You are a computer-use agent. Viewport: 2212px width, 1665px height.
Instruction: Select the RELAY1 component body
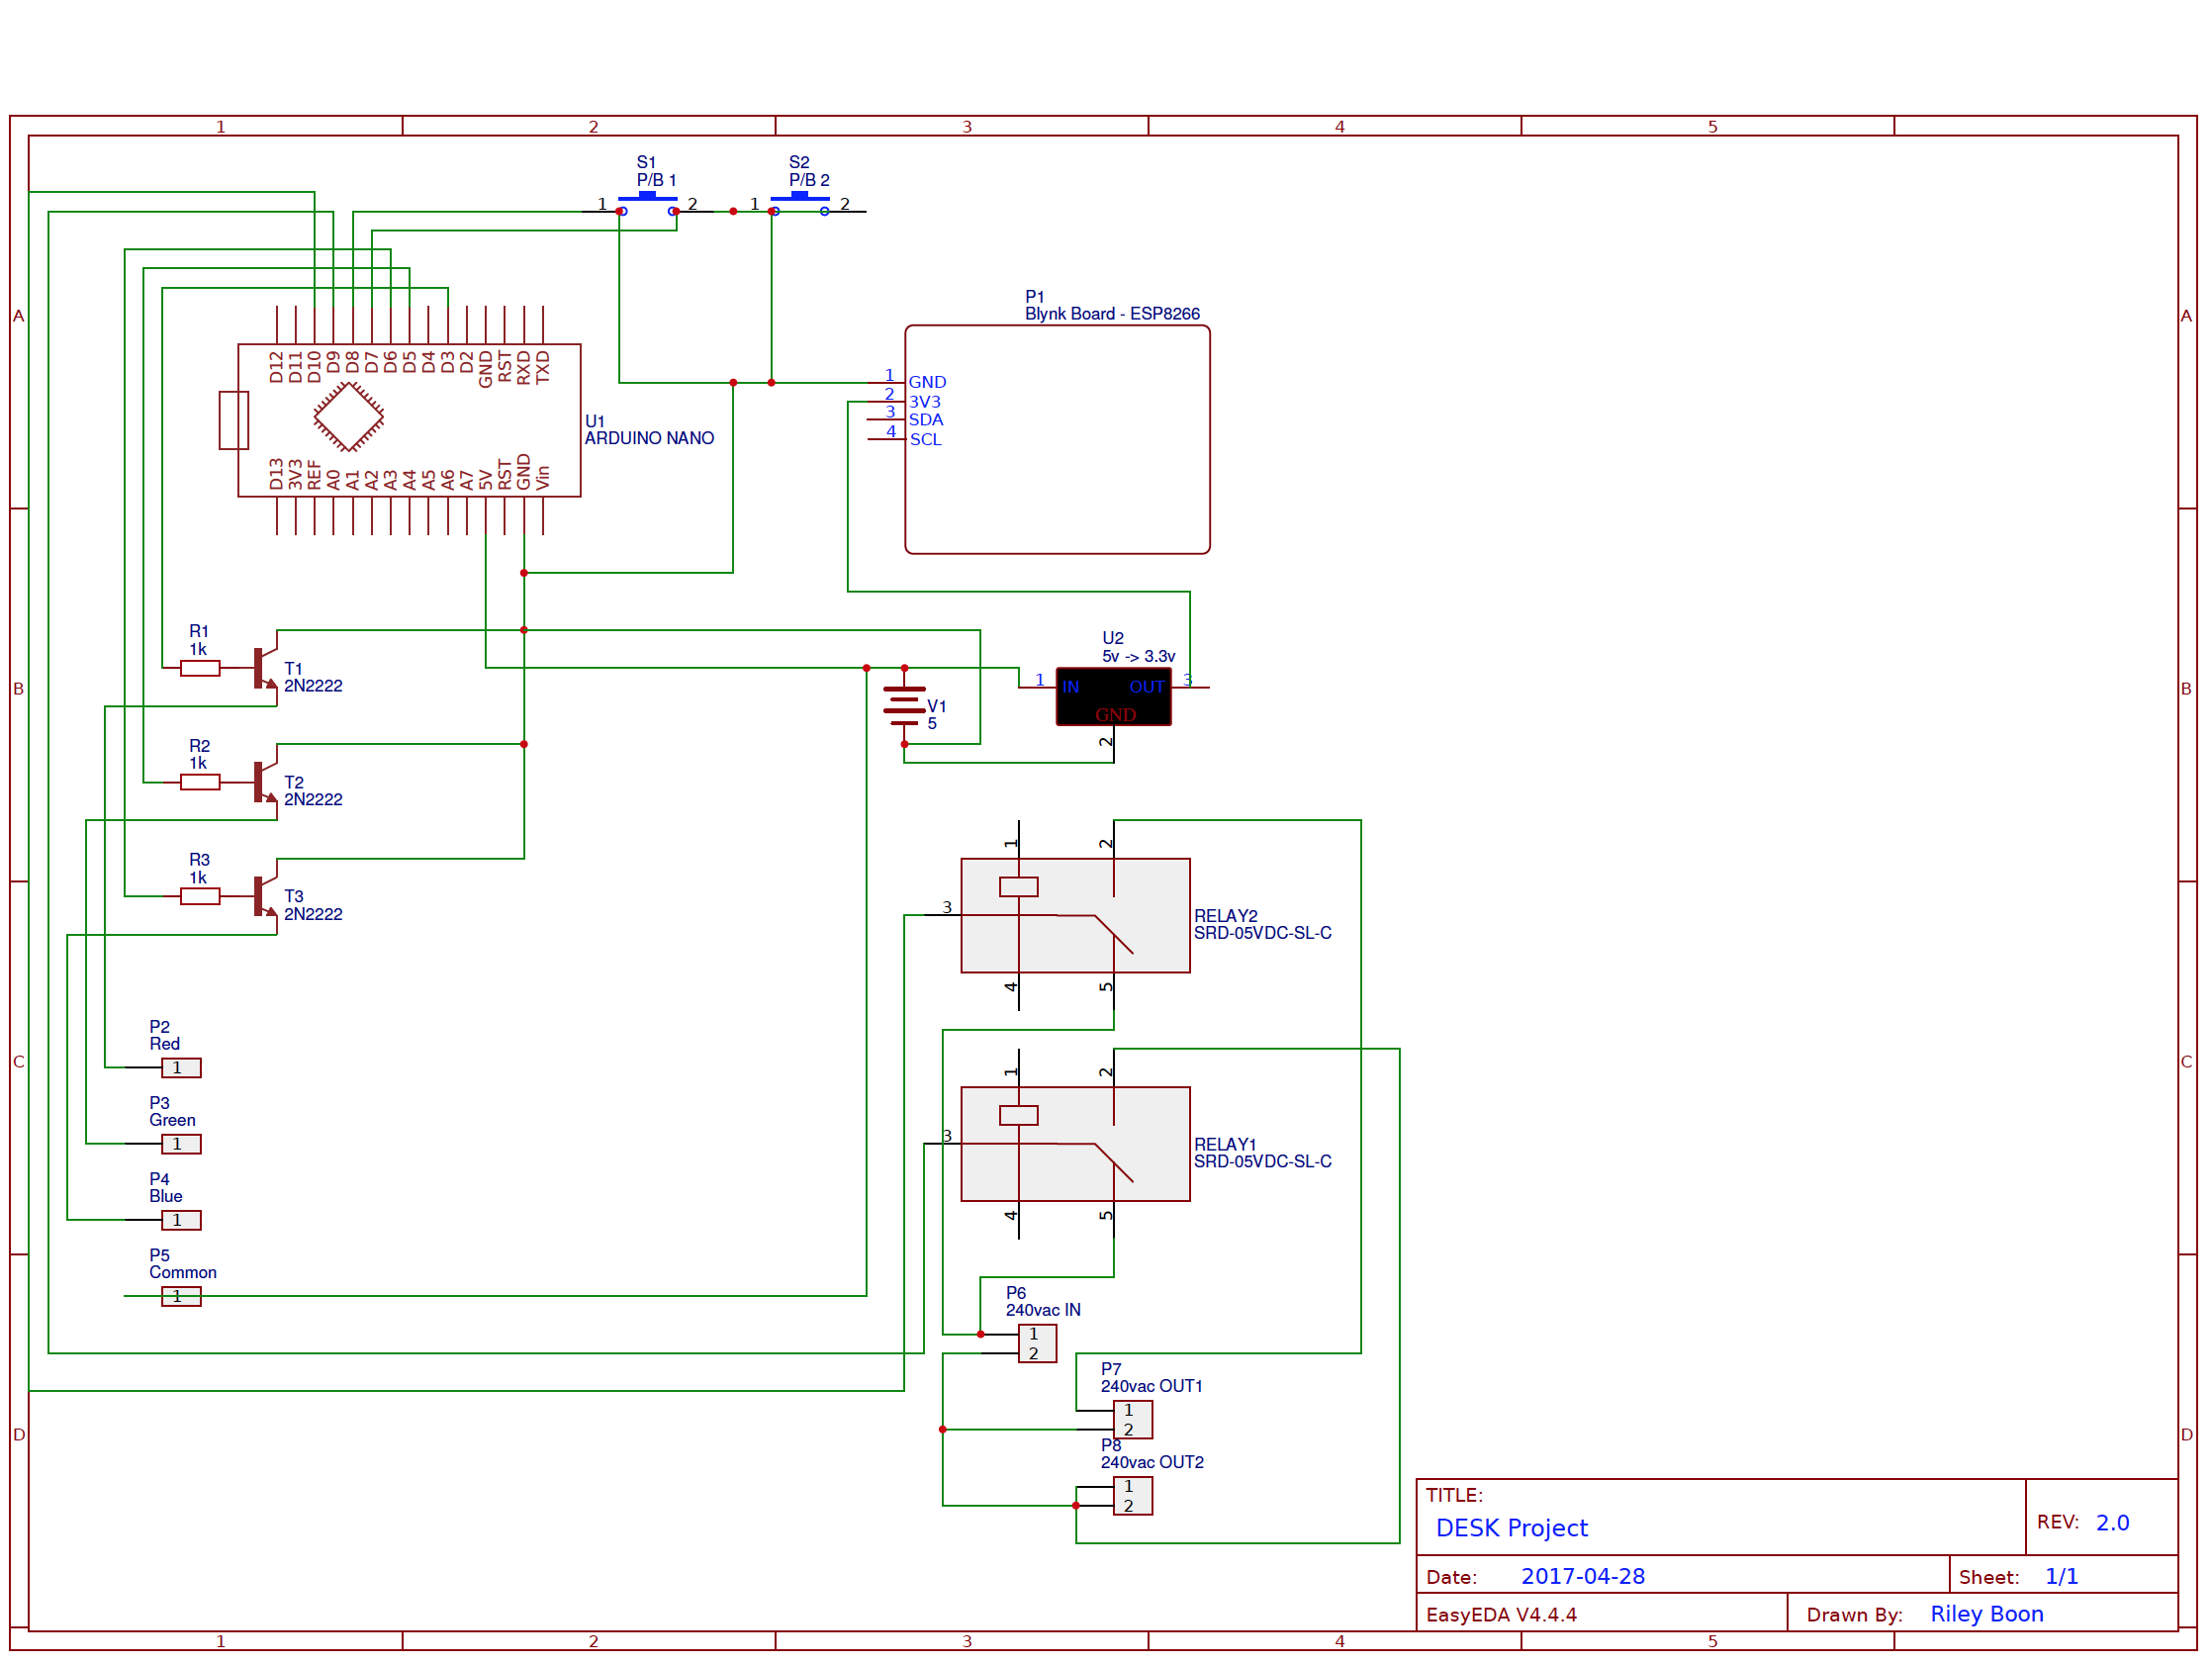click(x=1077, y=1146)
